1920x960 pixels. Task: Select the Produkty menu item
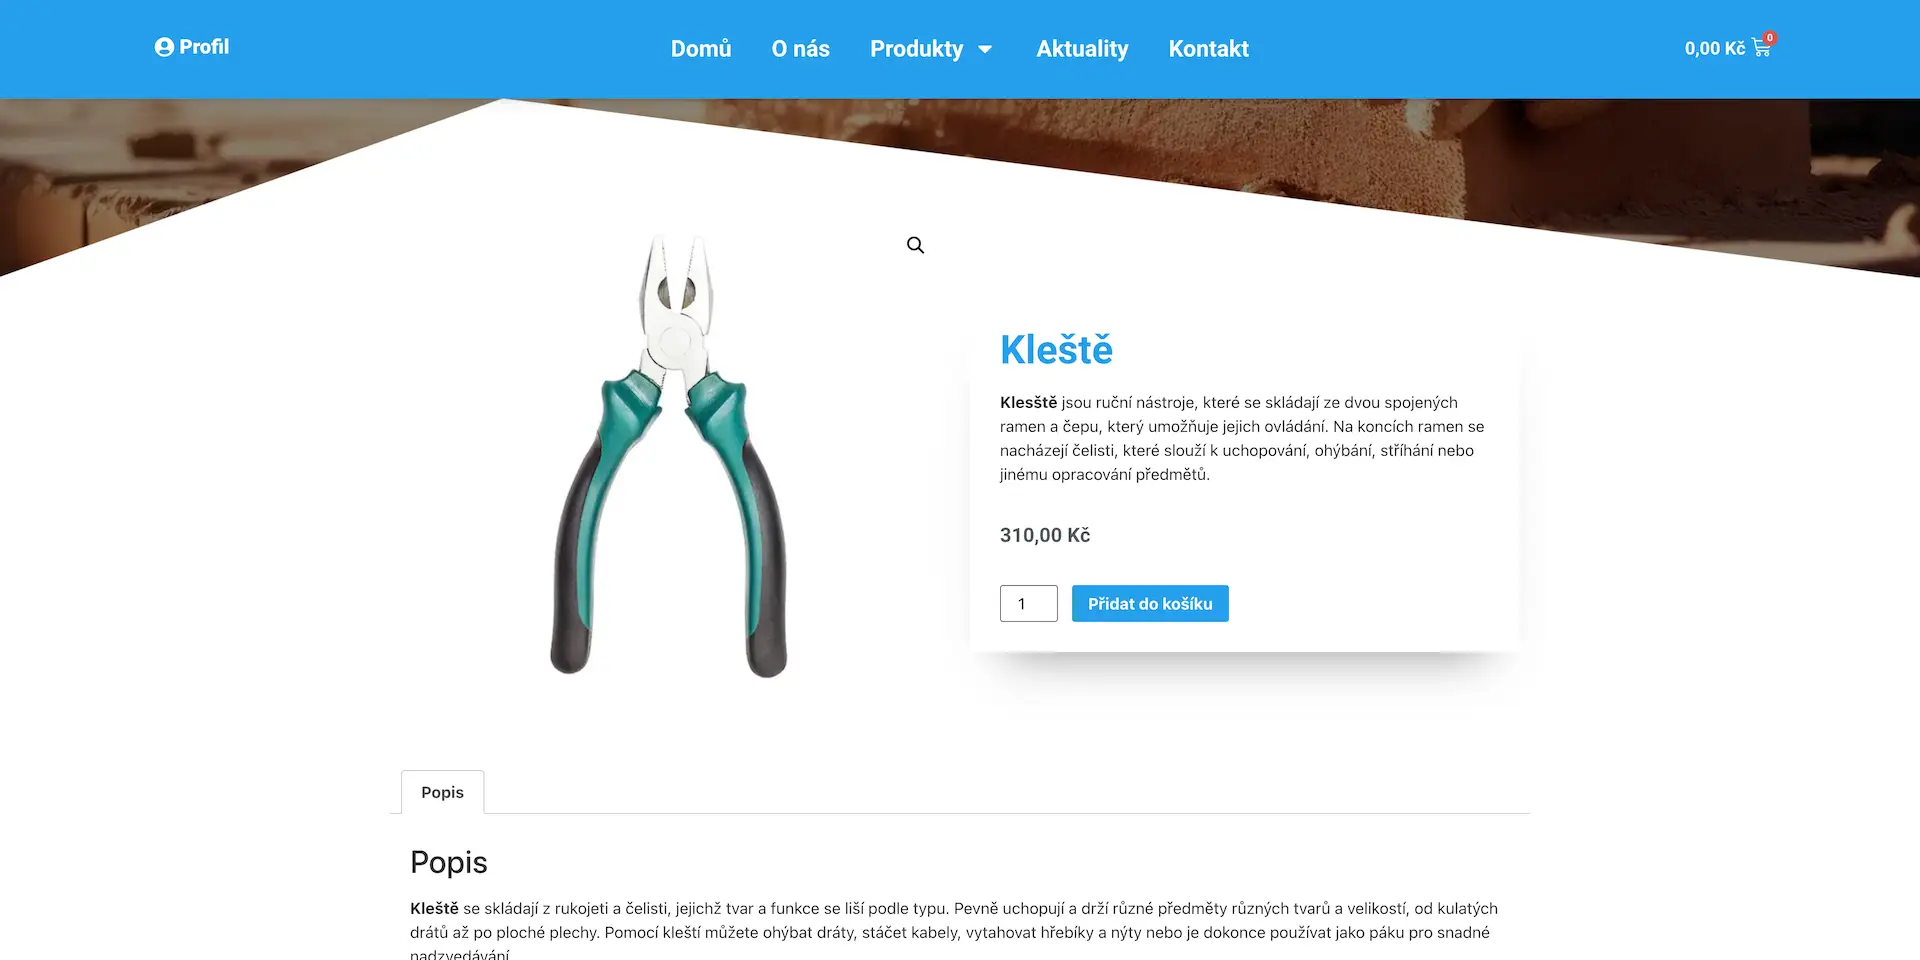tap(917, 49)
